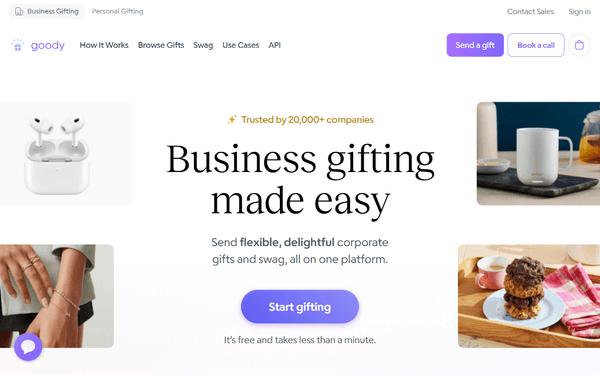Go to the API page

pyautogui.click(x=274, y=45)
